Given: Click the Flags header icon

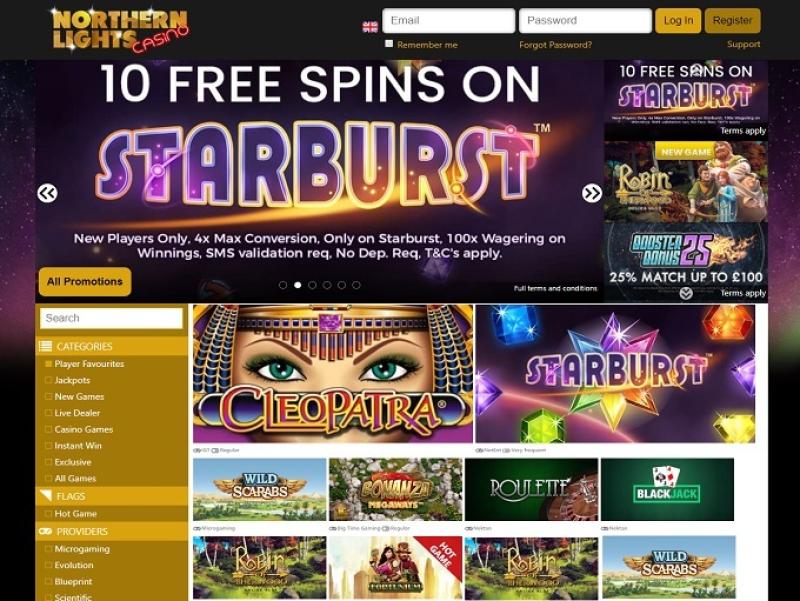Looking at the screenshot, I should click(x=46, y=496).
